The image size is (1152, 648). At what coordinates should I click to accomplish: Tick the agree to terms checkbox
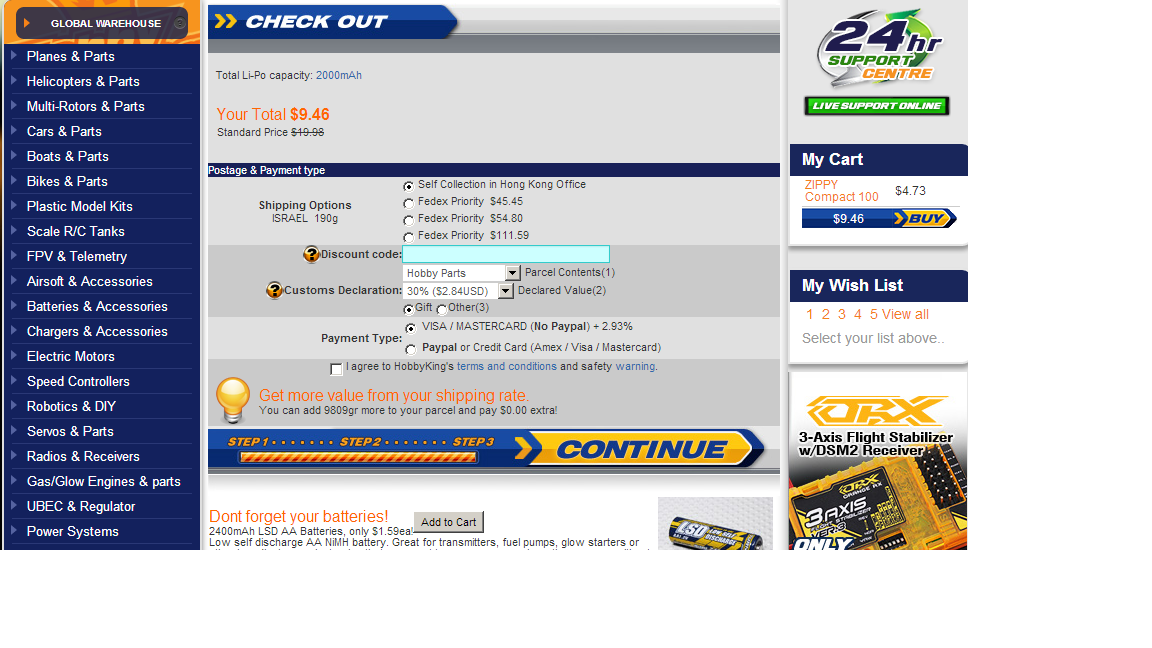click(x=336, y=369)
